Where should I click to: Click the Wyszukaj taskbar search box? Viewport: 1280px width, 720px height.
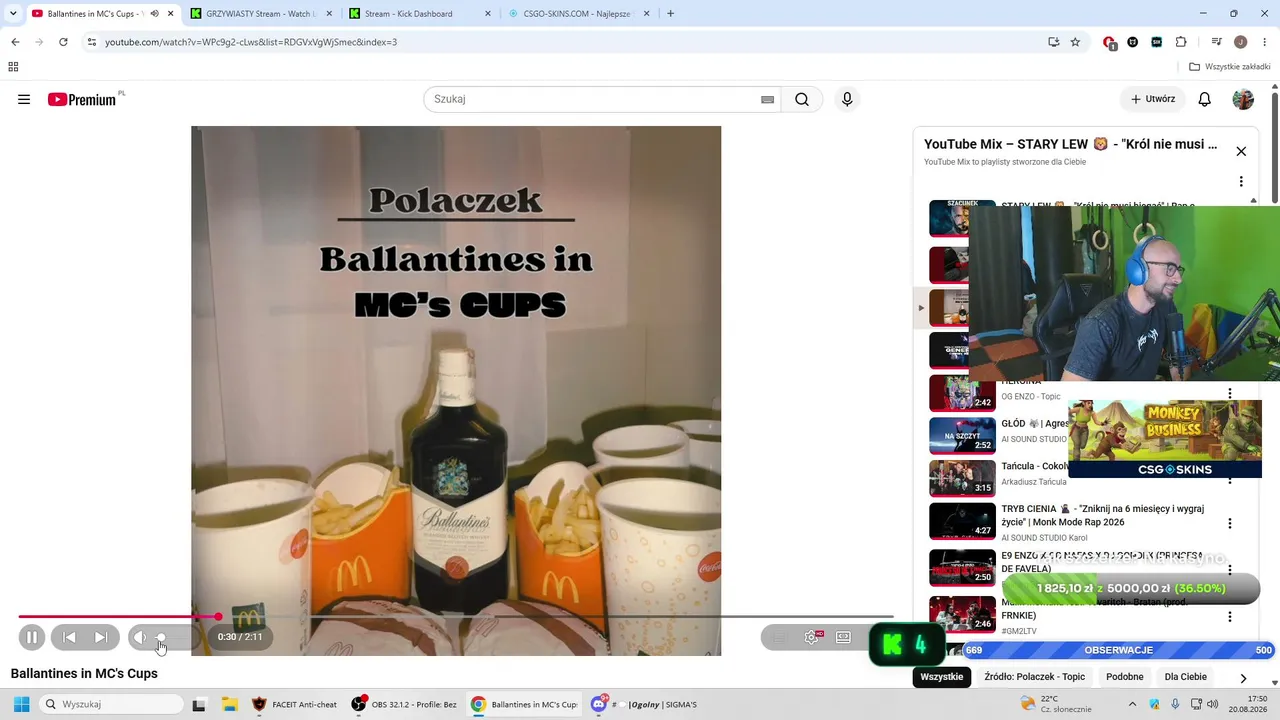pyautogui.click(x=111, y=704)
